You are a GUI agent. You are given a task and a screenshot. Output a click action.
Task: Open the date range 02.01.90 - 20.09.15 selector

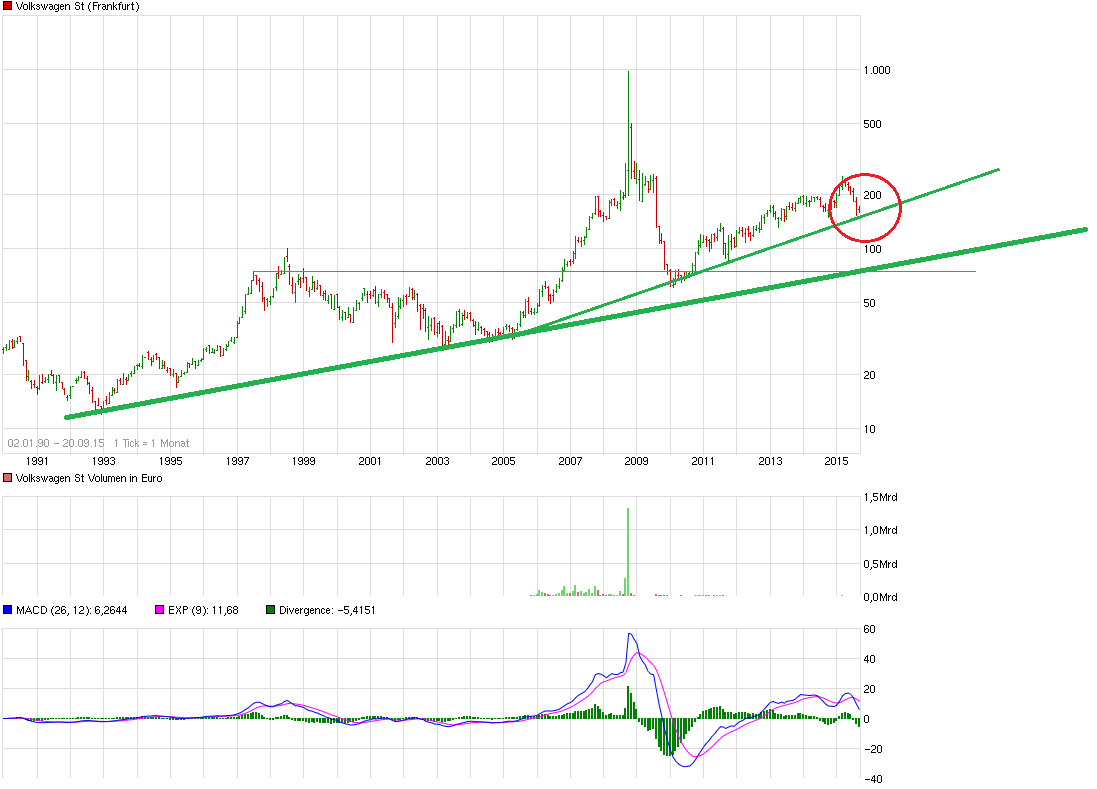[x=57, y=442]
